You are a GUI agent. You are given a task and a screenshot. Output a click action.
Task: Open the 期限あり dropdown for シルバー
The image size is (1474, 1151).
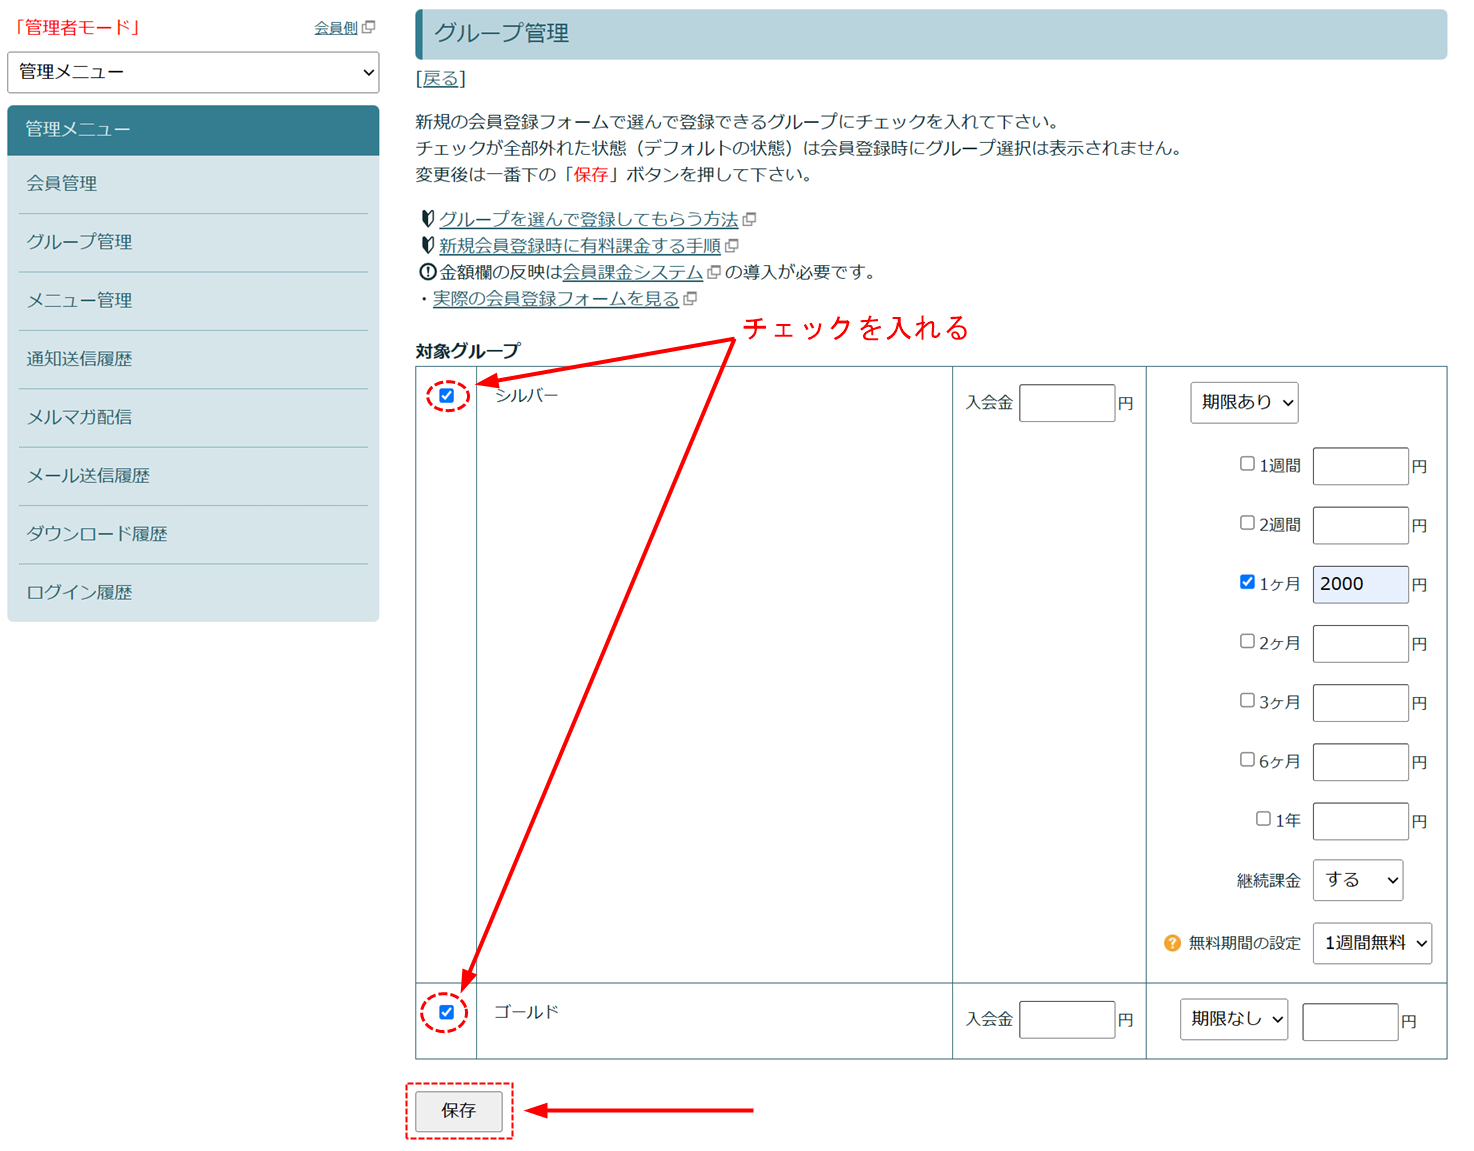(x=1243, y=402)
